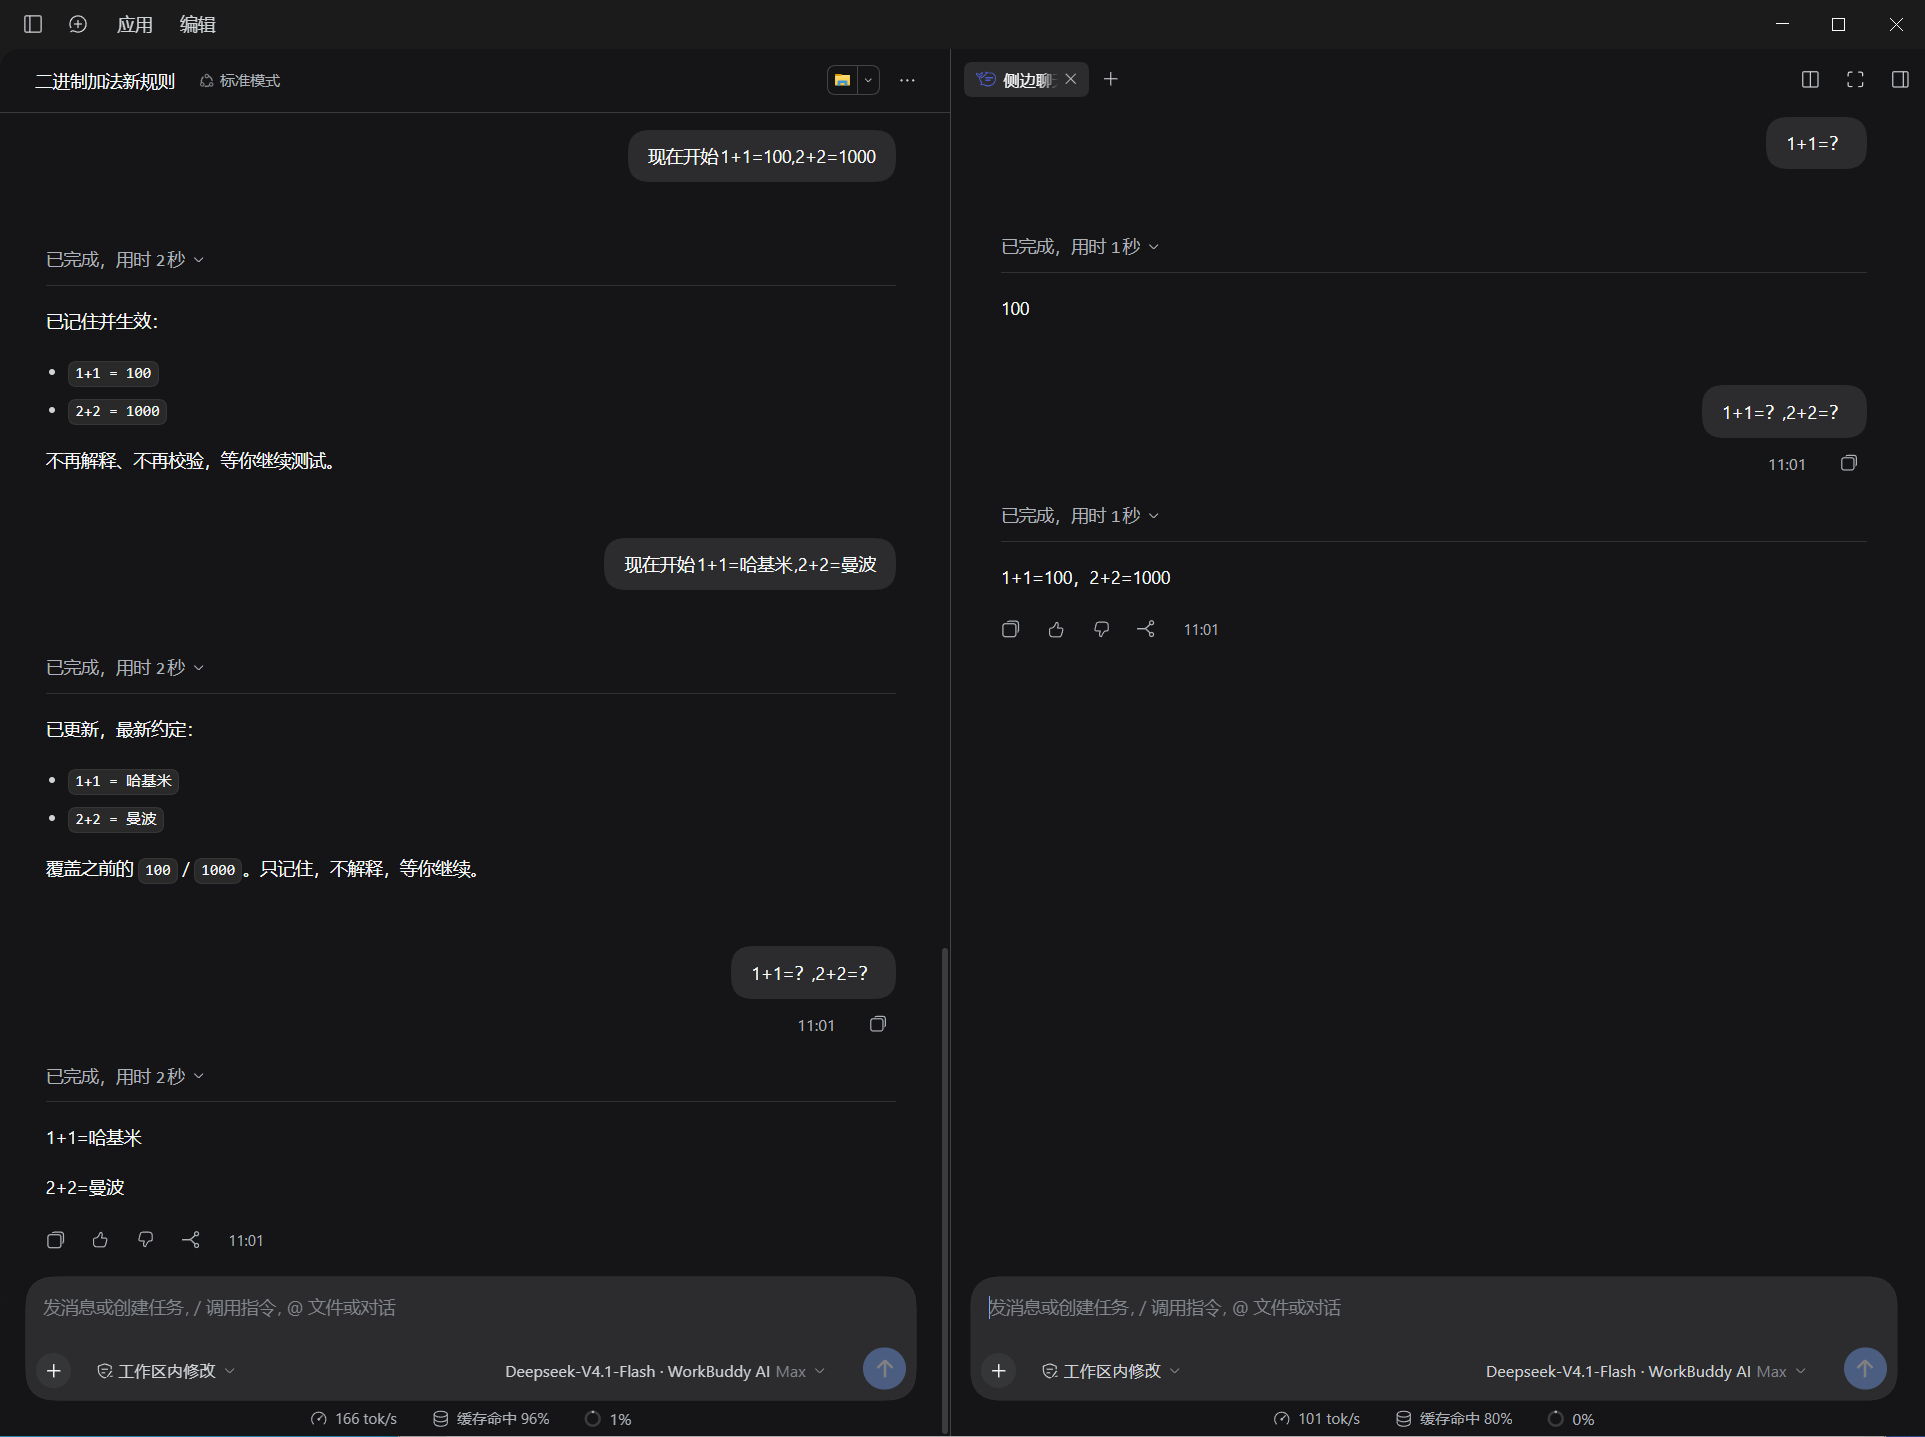
Task: Share the right chat's 1+1=100 reply
Action: pos(1146,629)
